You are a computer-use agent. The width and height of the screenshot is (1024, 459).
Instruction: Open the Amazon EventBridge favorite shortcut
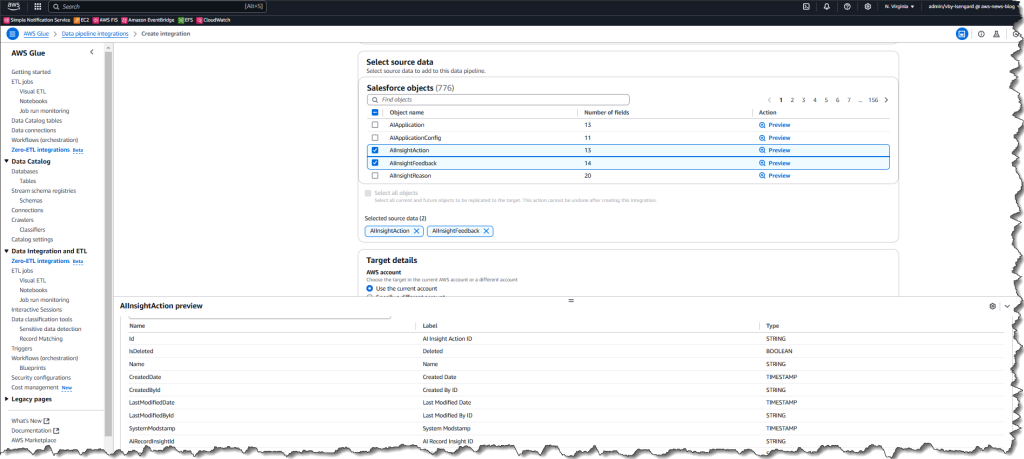148,20
